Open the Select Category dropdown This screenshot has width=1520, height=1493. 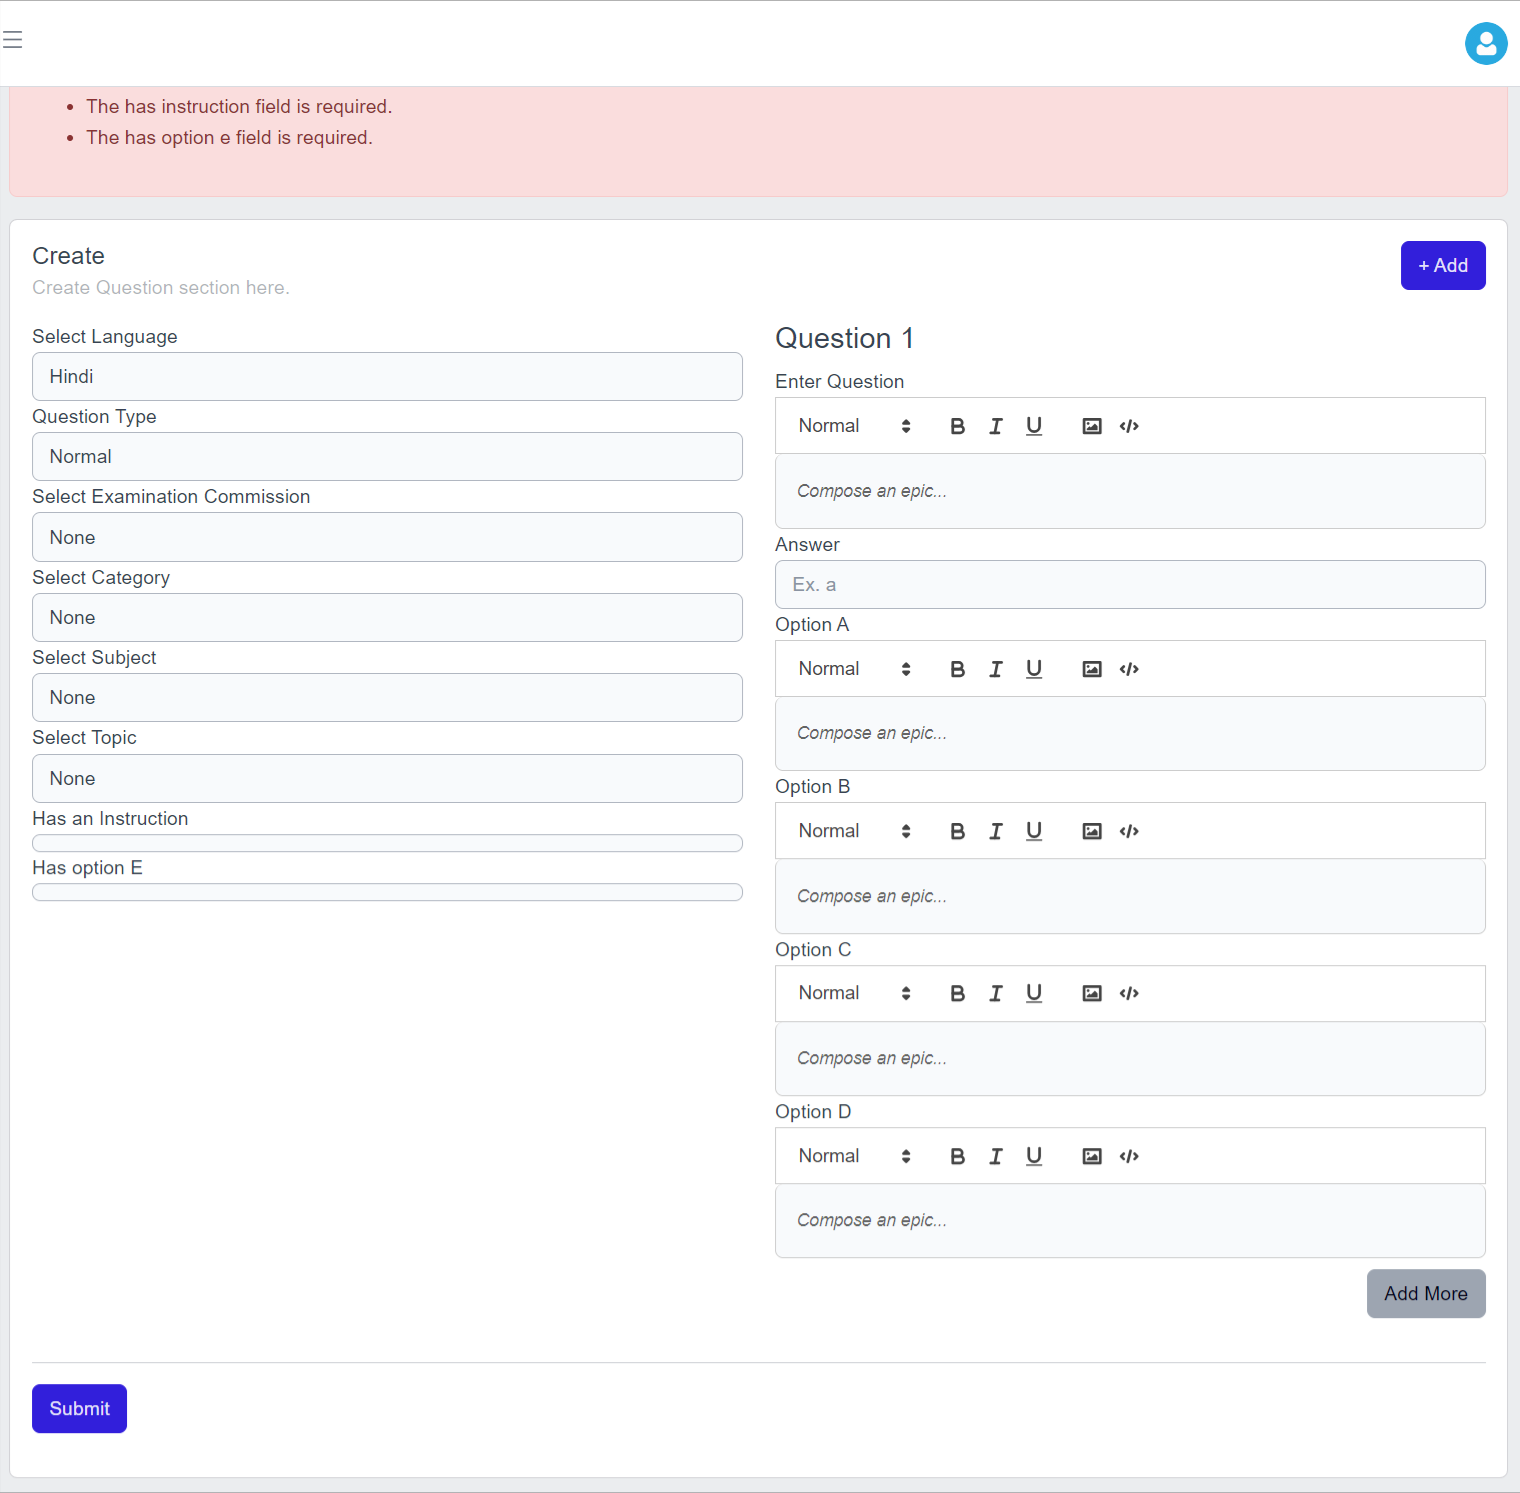pos(387,618)
